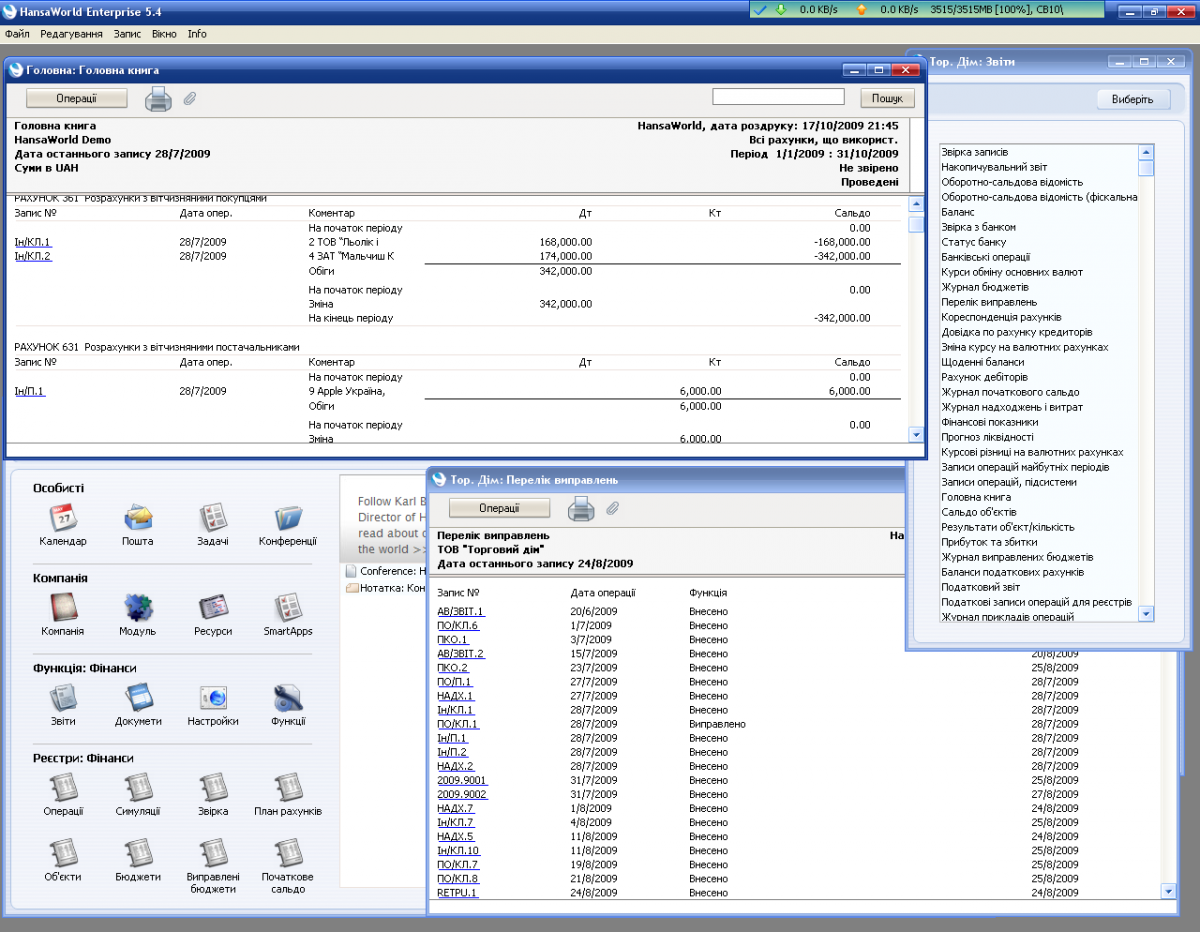Click the Пошук search button
1200x932 pixels.
point(887,98)
